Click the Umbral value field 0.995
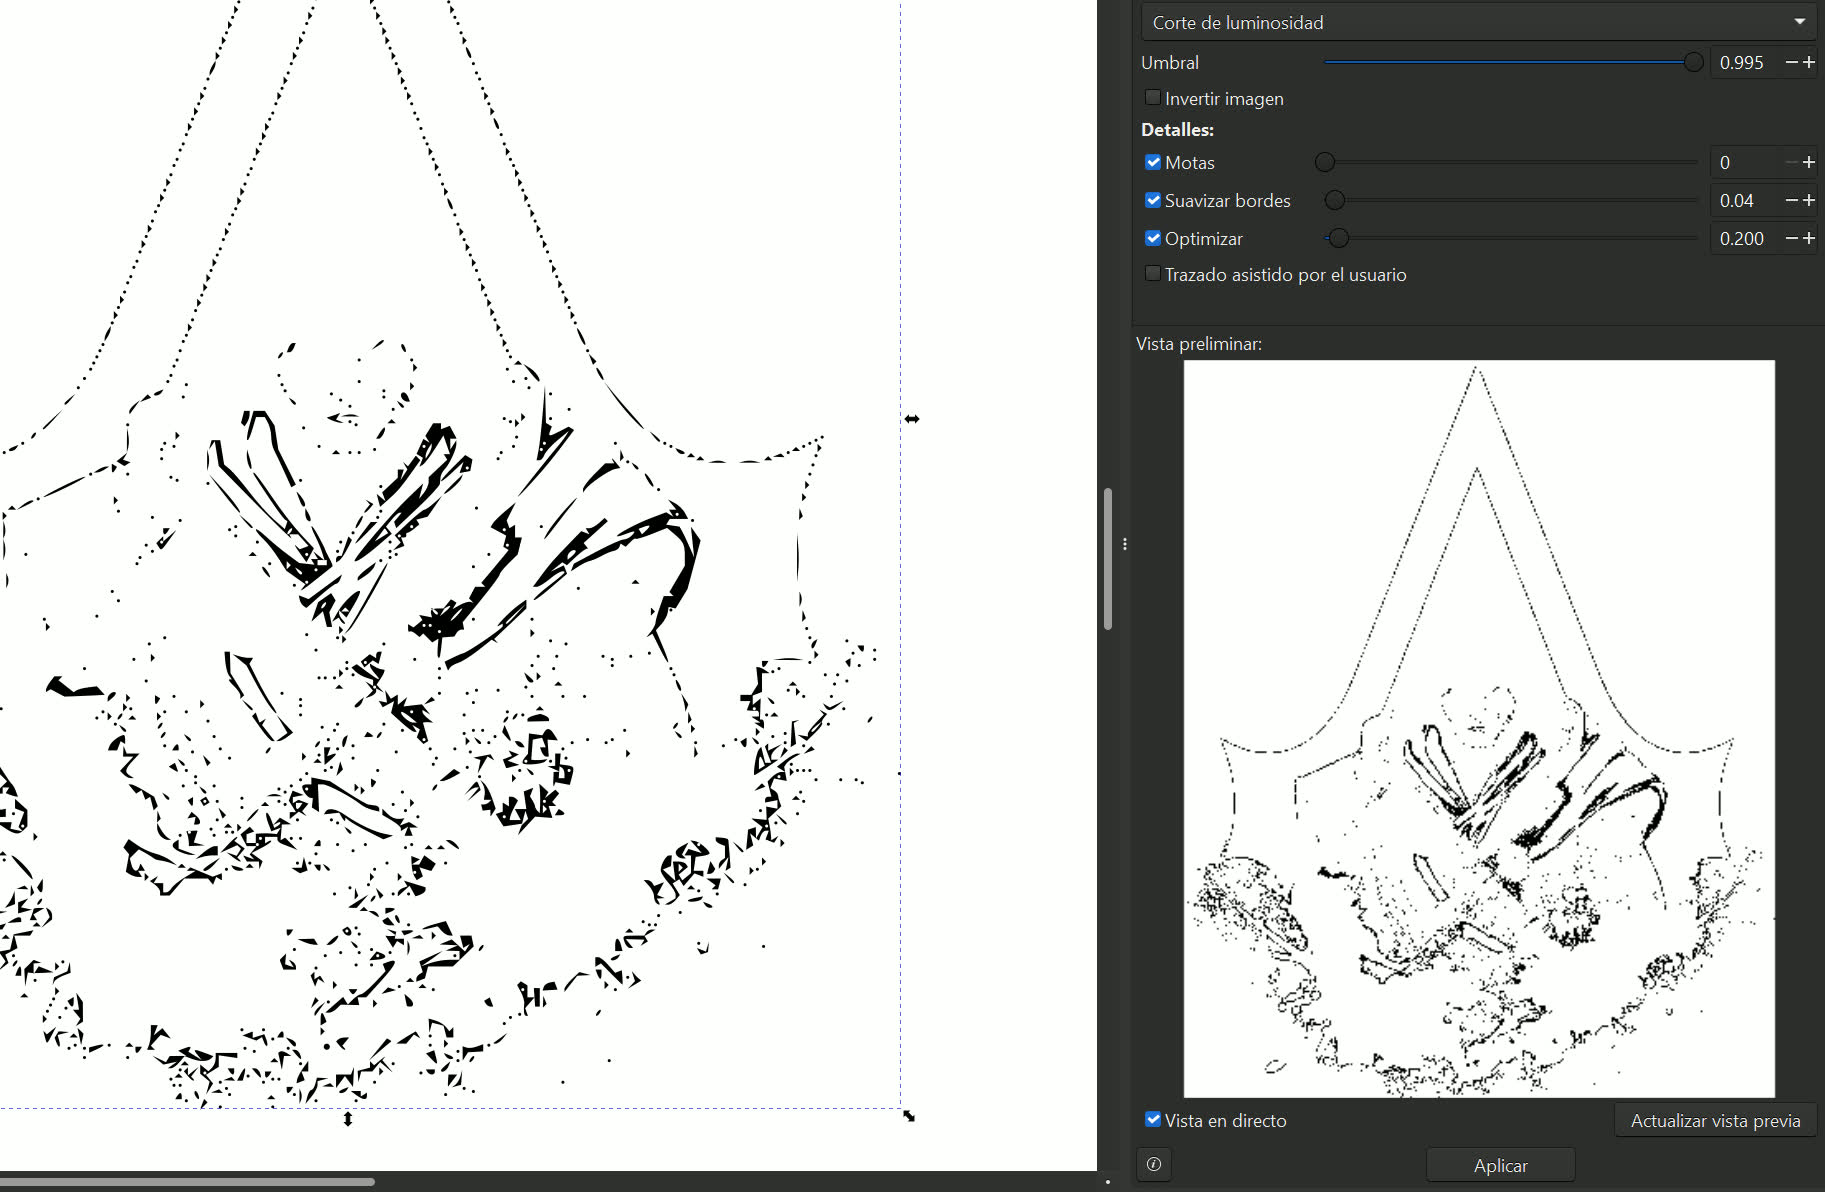This screenshot has height=1192, width=1825. (x=1745, y=62)
